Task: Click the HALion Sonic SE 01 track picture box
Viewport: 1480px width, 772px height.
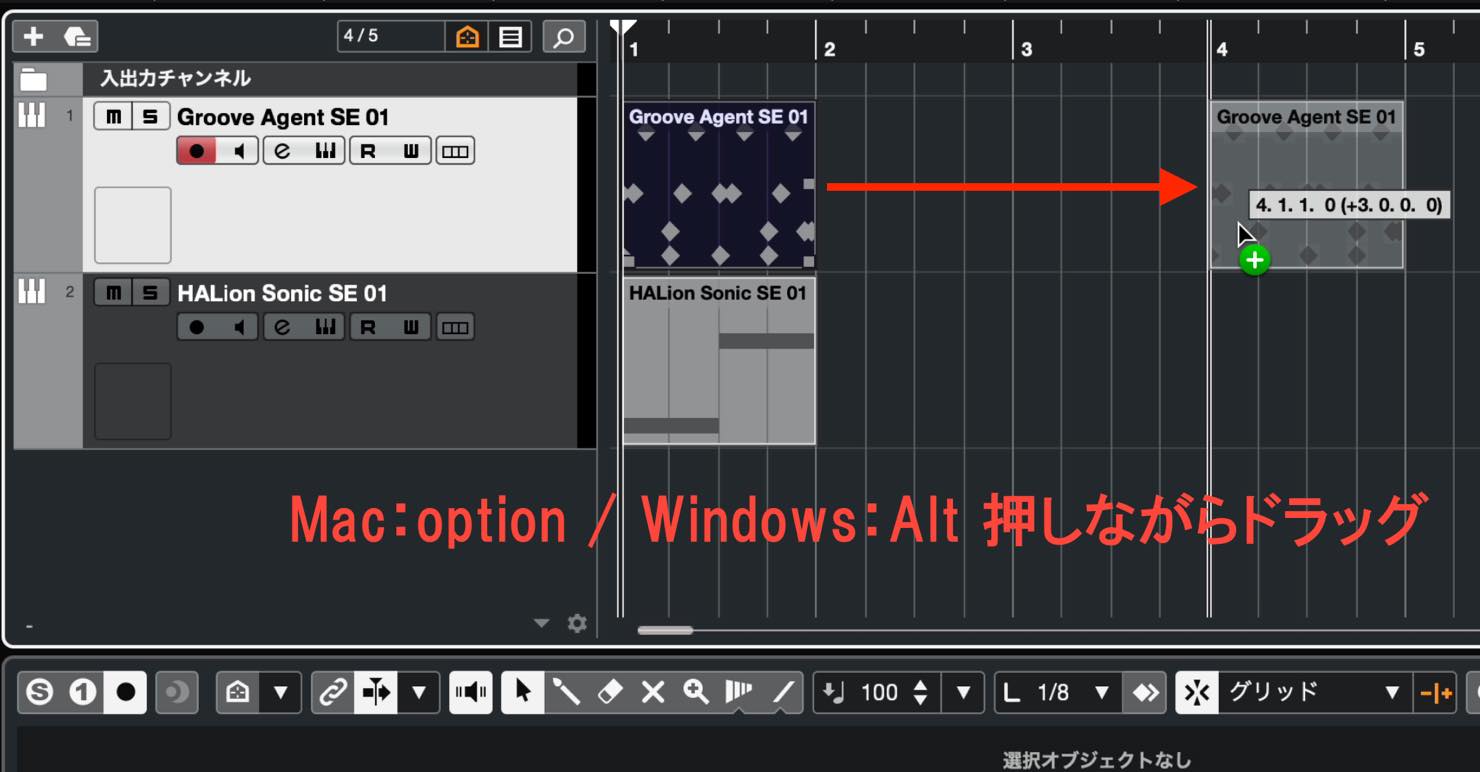Action: pos(133,401)
